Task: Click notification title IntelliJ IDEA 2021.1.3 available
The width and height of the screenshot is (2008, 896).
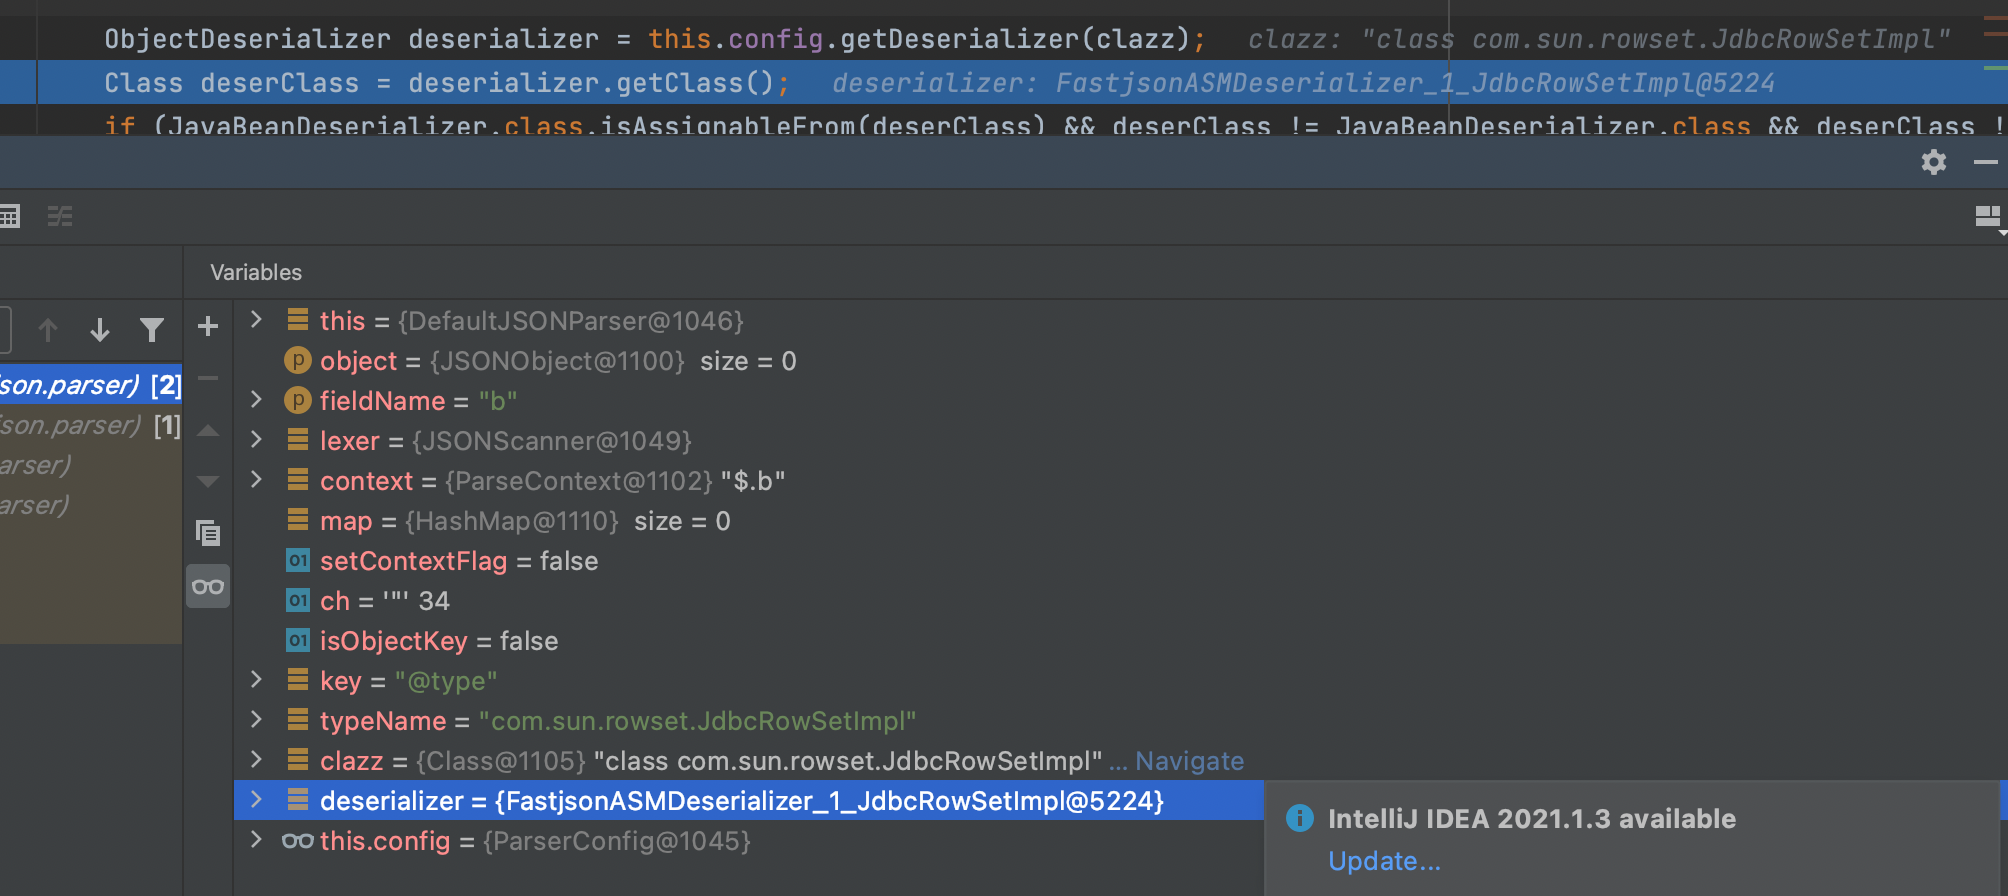Action: (x=1531, y=819)
